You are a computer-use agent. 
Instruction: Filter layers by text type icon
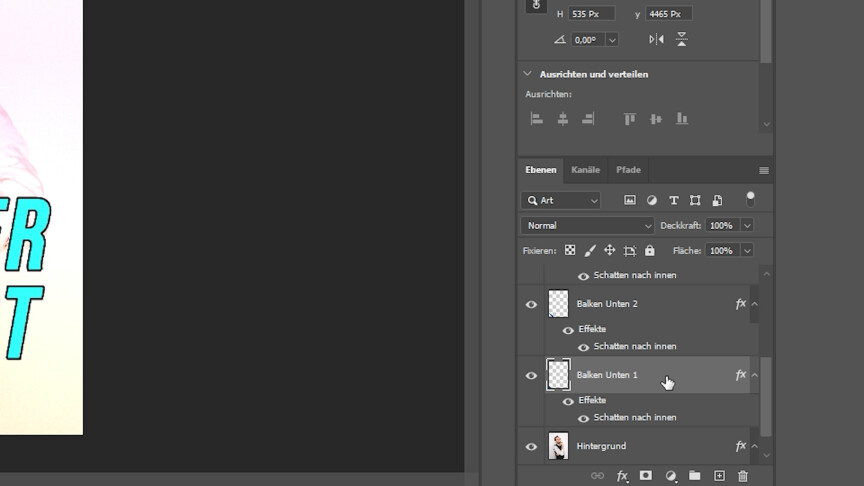pos(673,200)
